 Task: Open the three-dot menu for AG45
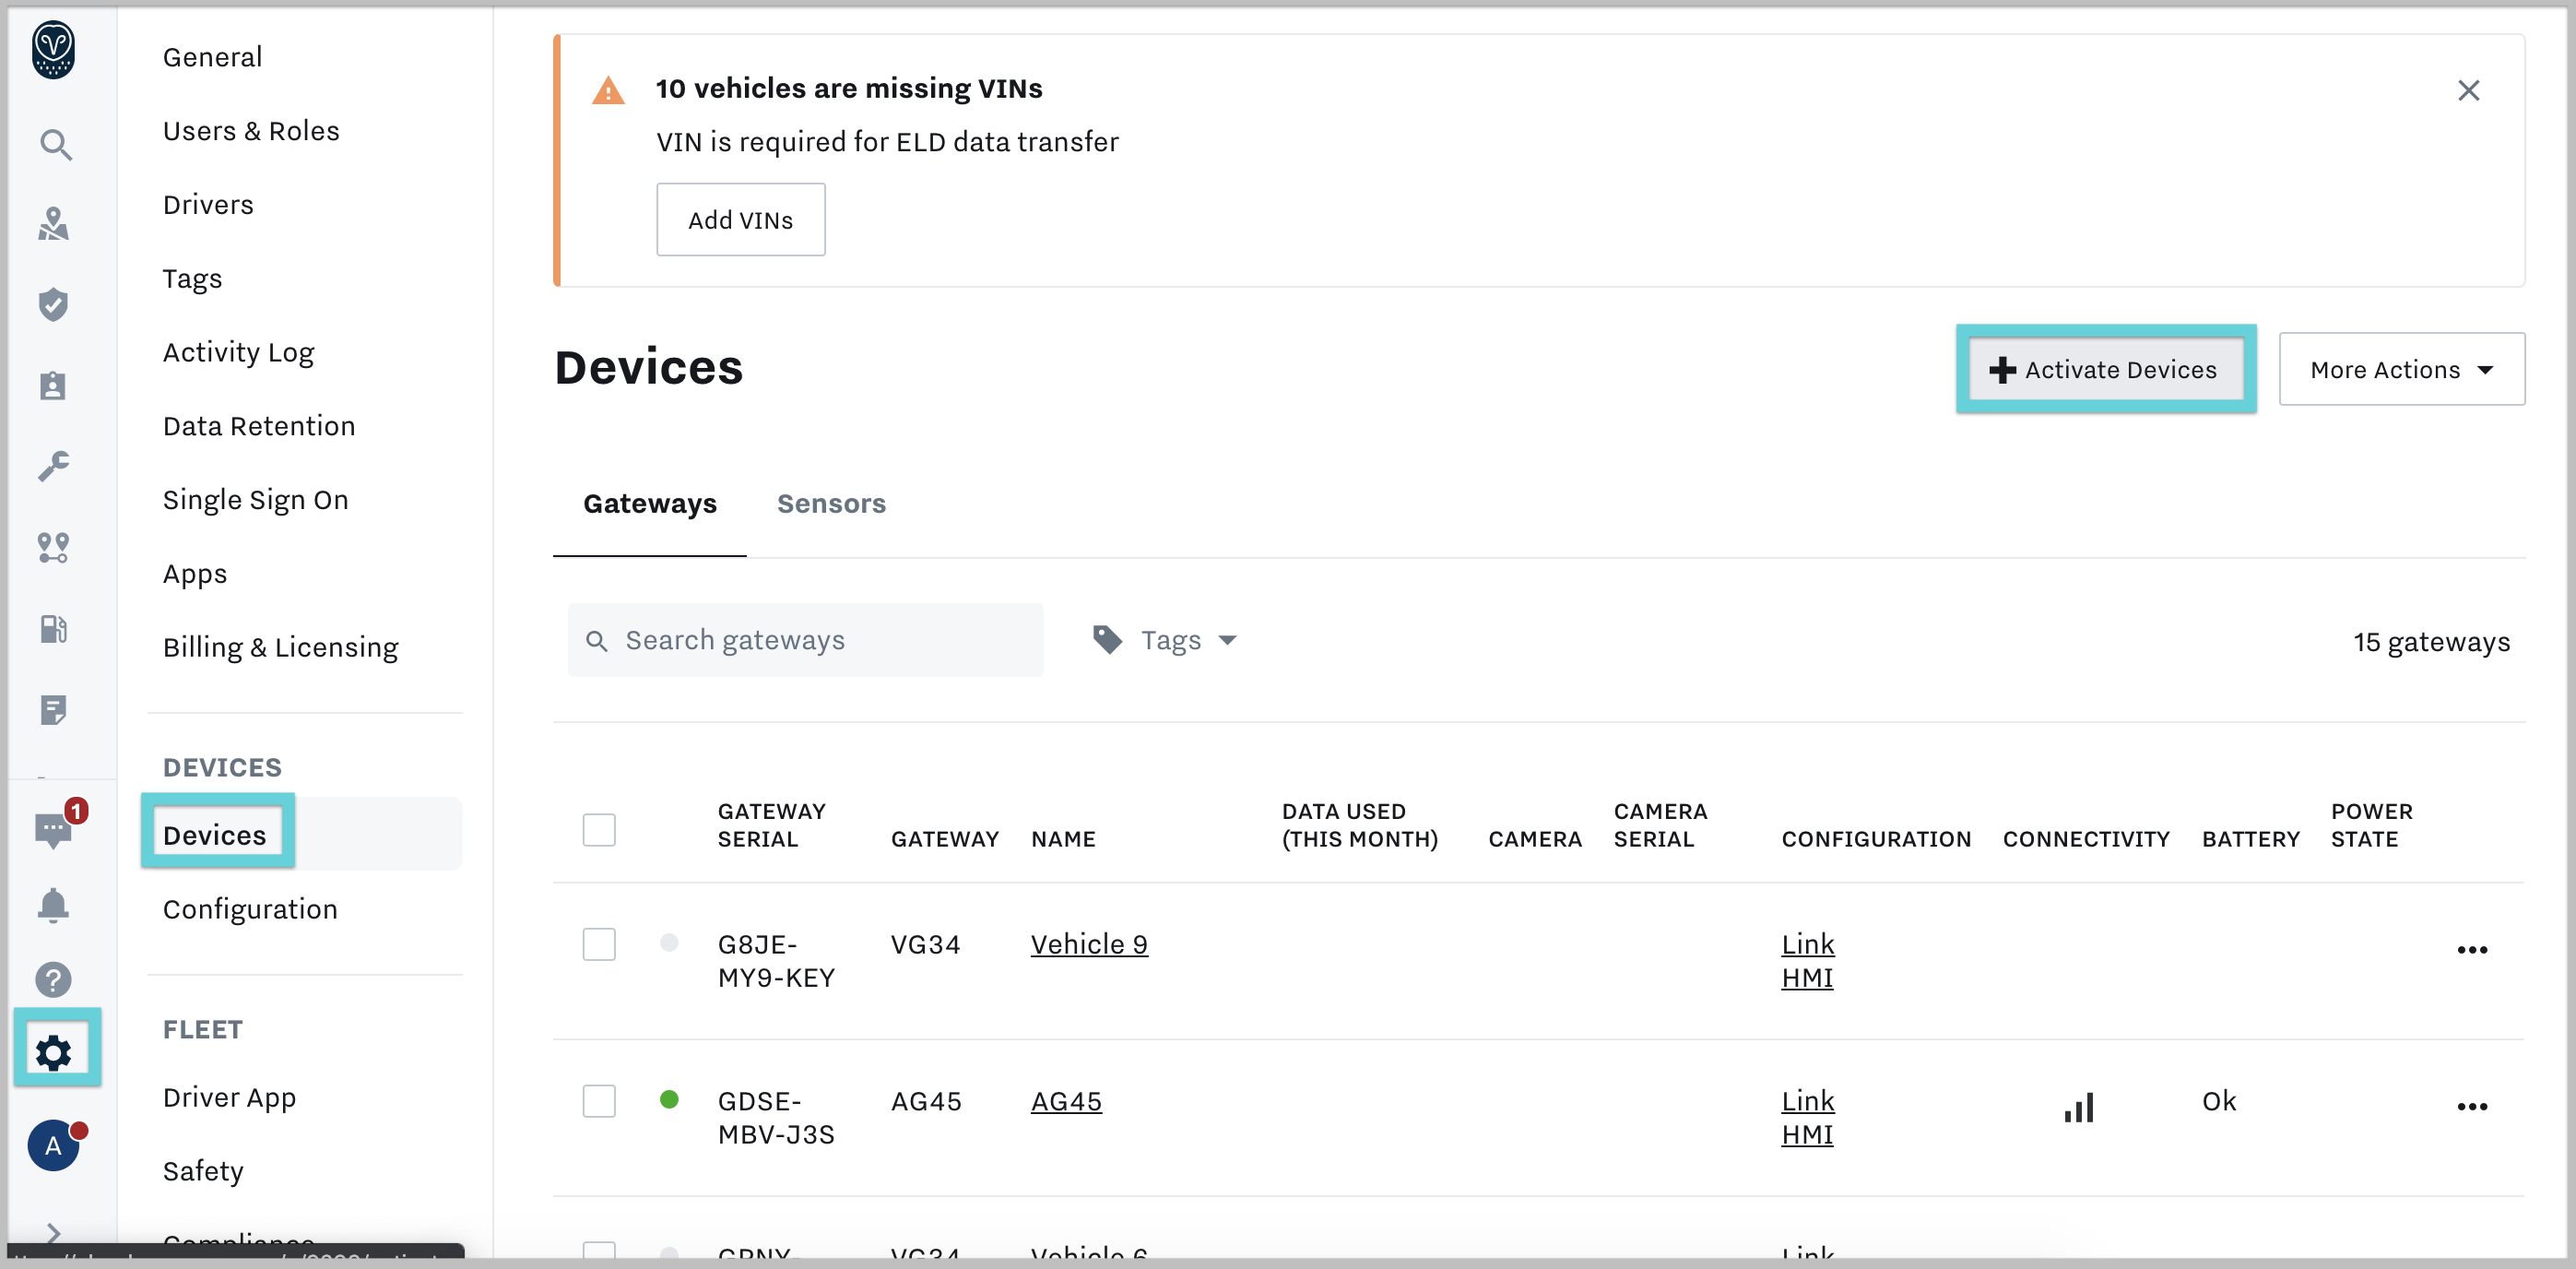(2472, 1107)
